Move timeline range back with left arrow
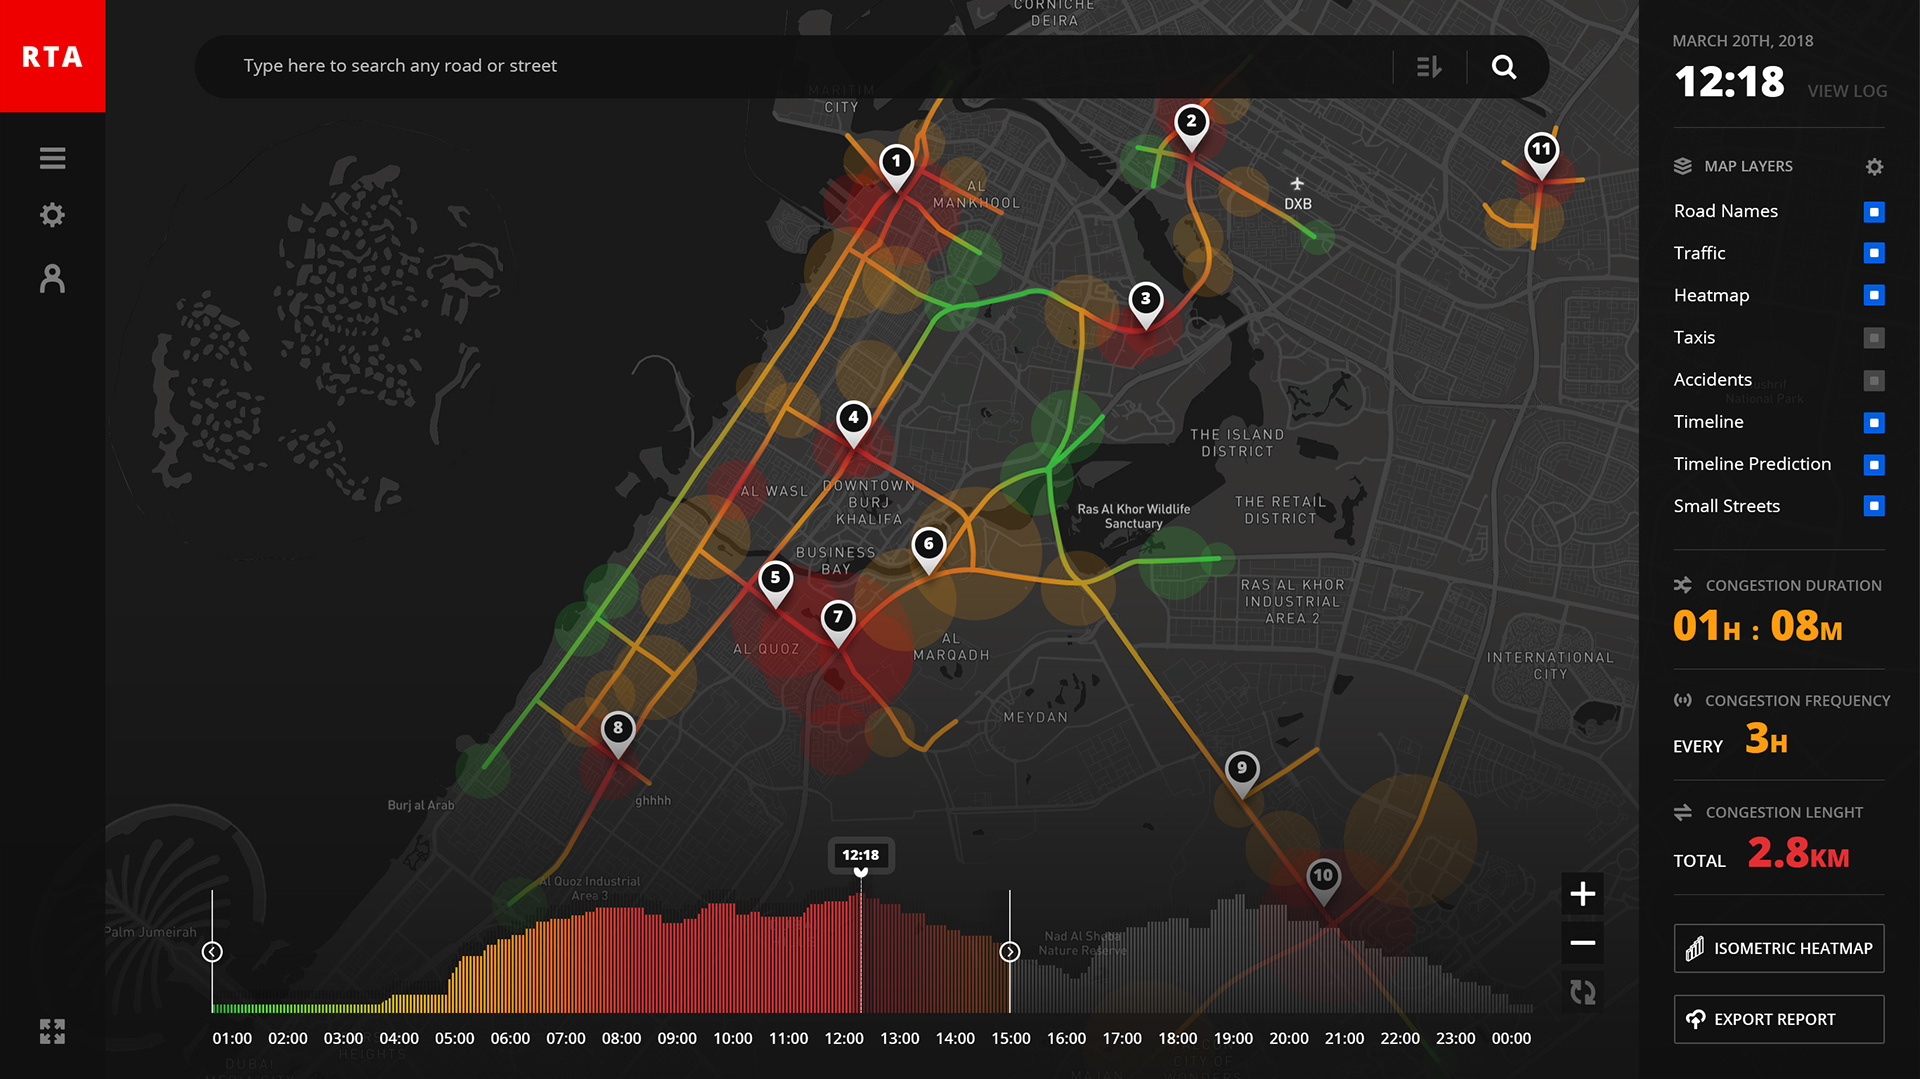Image resolution: width=1920 pixels, height=1079 pixels. [x=212, y=952]
